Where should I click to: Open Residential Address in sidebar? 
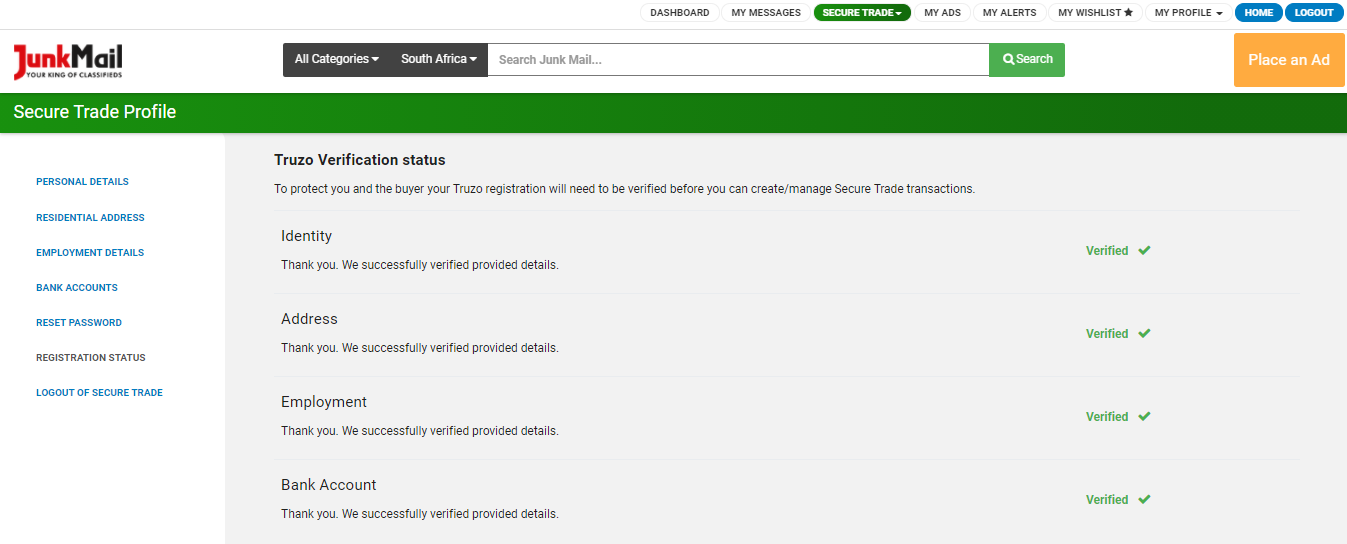(x=90, y=218)
